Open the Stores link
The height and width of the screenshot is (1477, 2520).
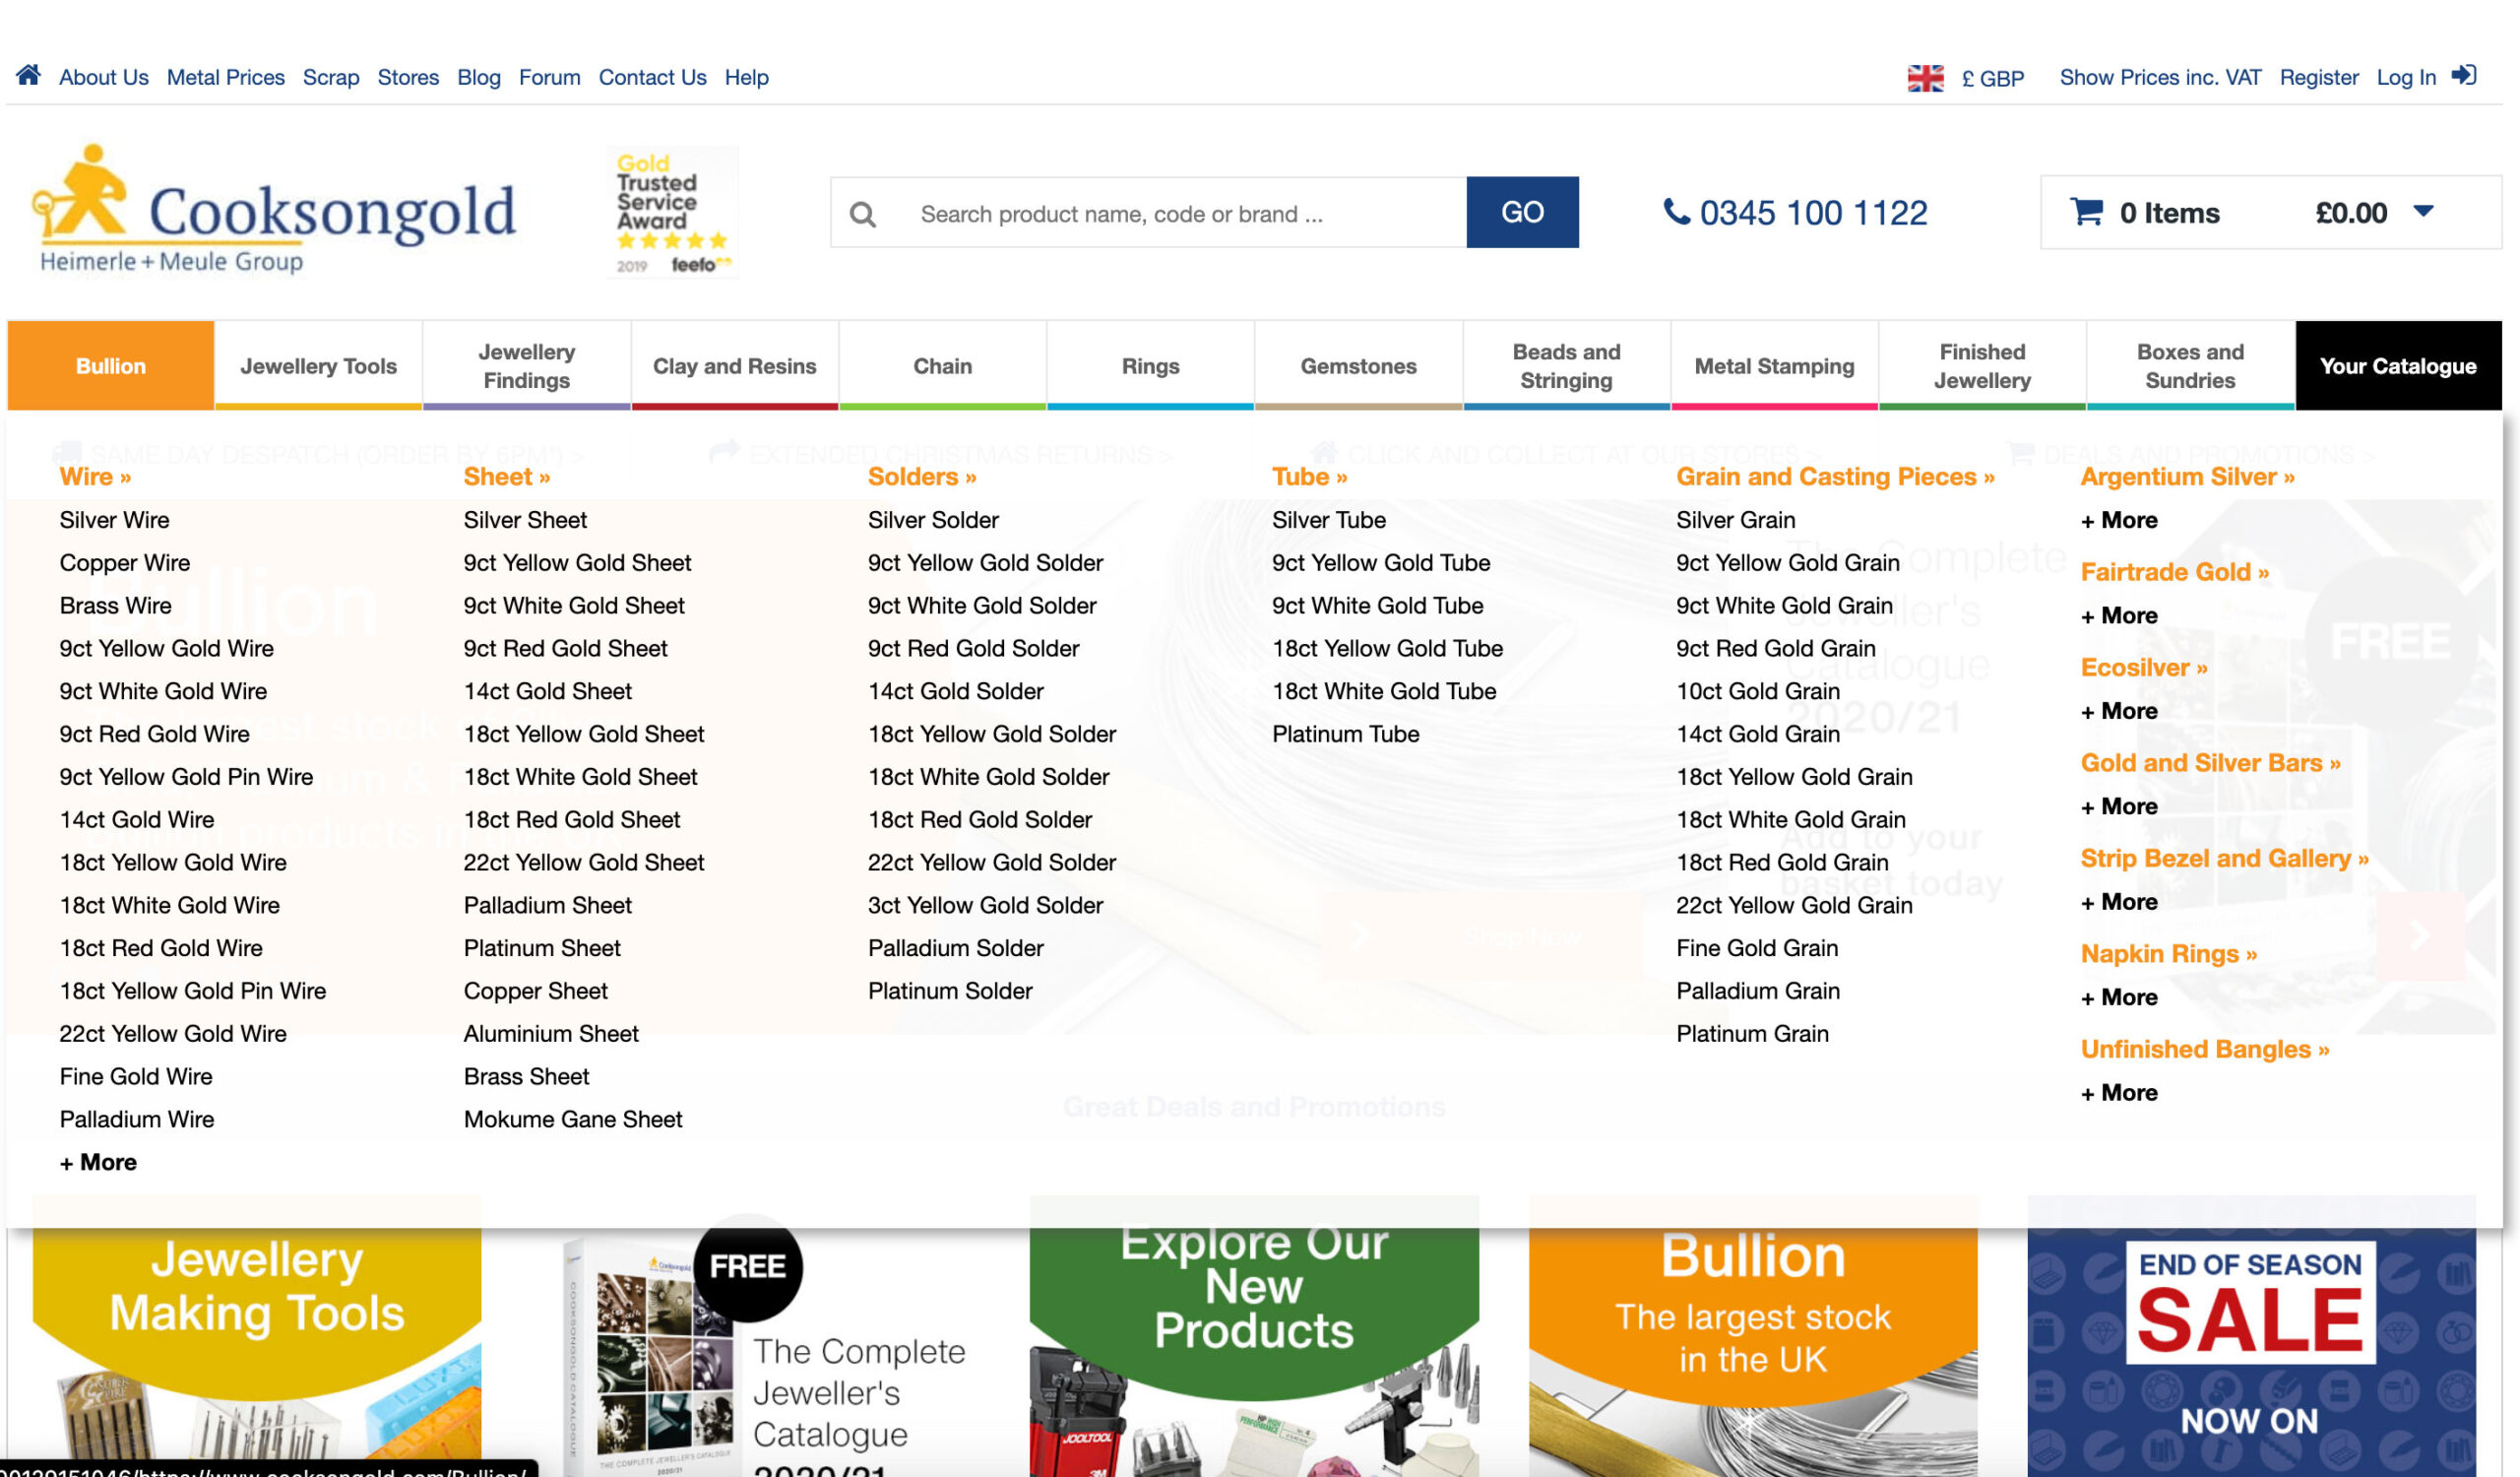408,77
